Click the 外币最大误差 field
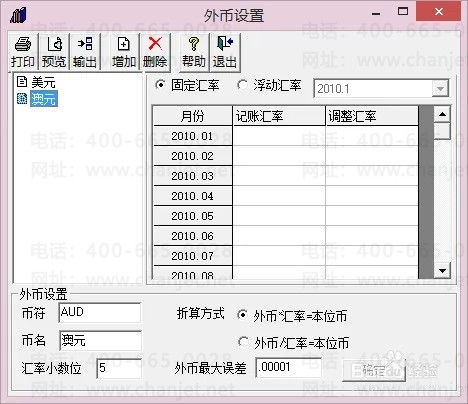This screenshot has height=404, width=468. click(288, 368)
